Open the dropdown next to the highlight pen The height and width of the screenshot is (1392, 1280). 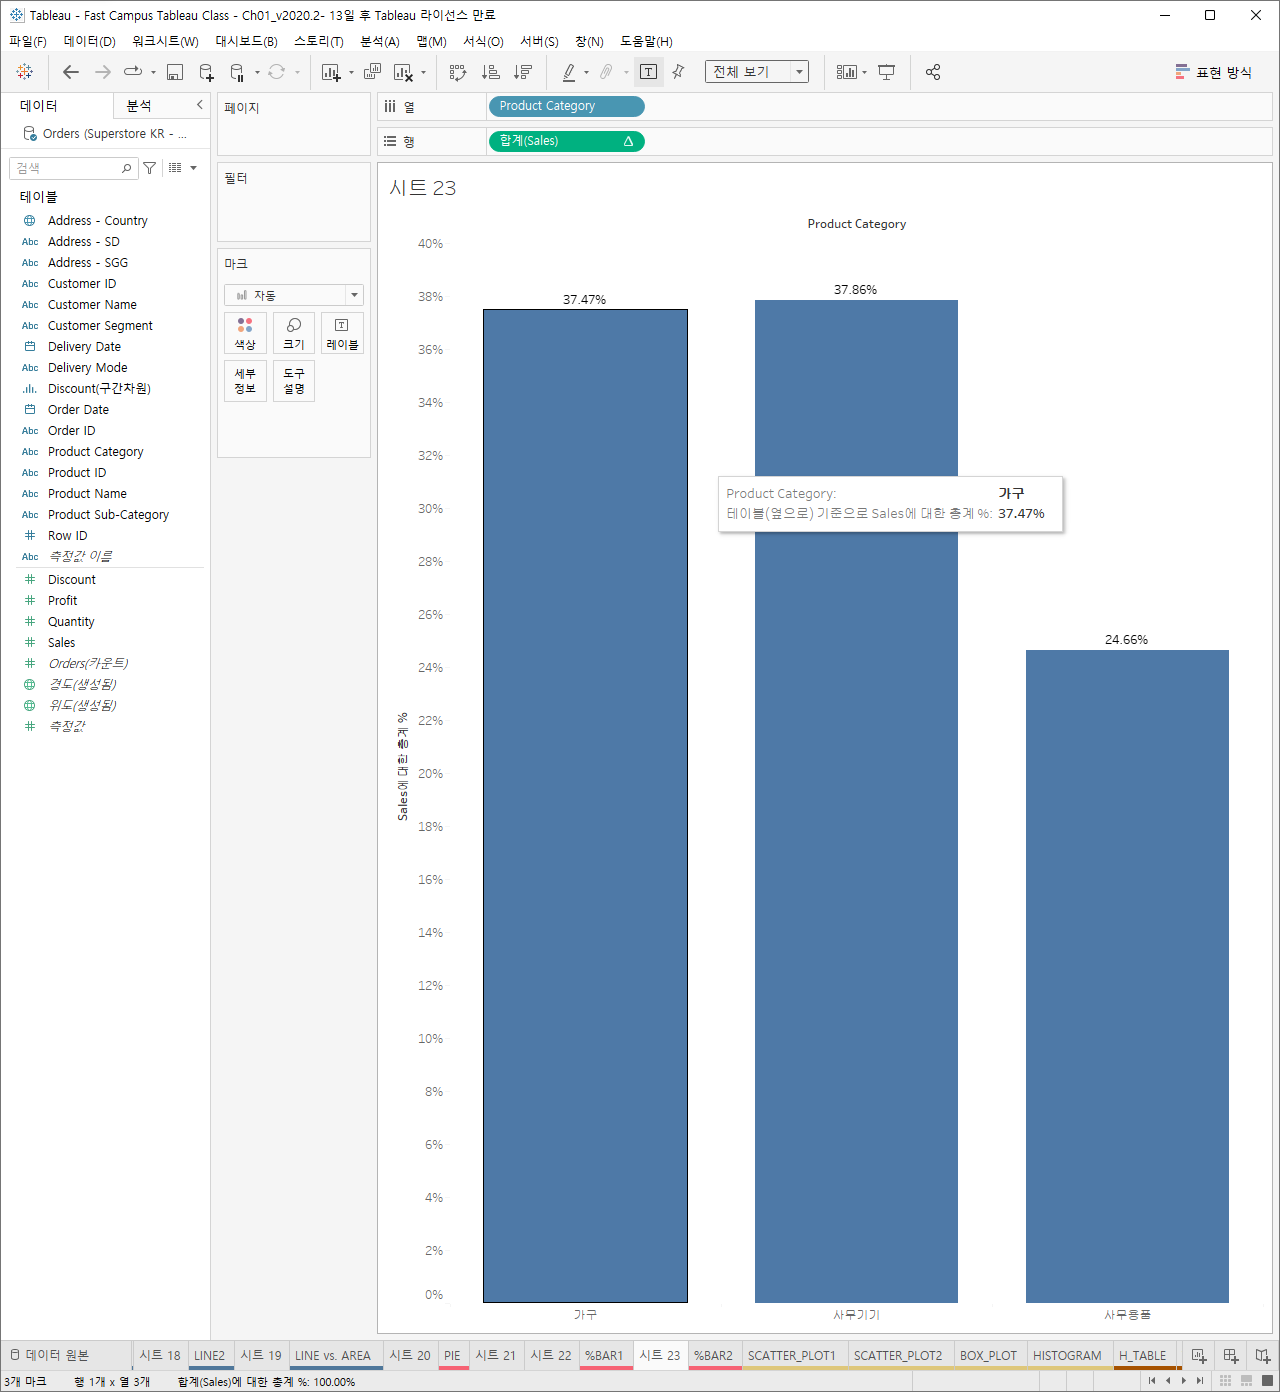tap(586, 72)
